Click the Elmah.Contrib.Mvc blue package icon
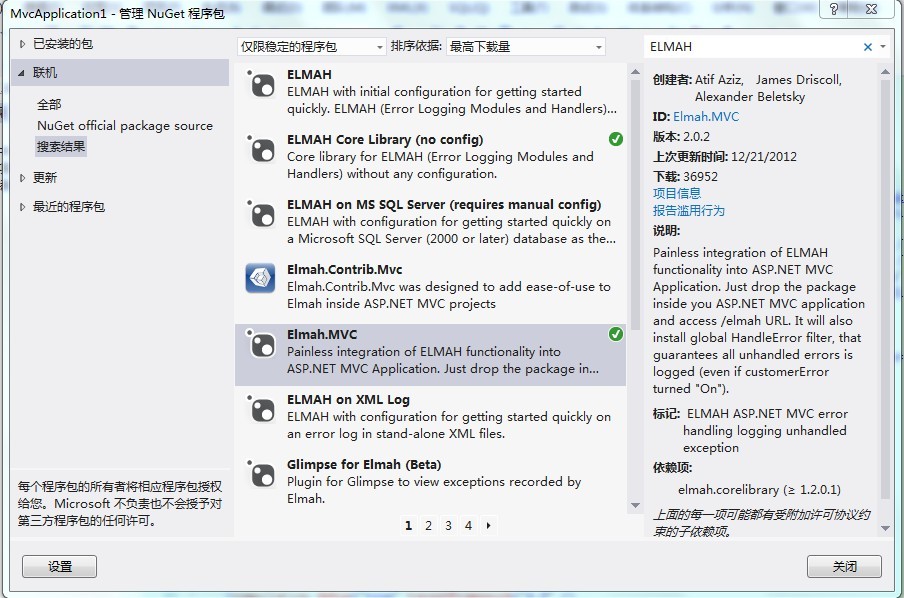 (x=261, y=279)
